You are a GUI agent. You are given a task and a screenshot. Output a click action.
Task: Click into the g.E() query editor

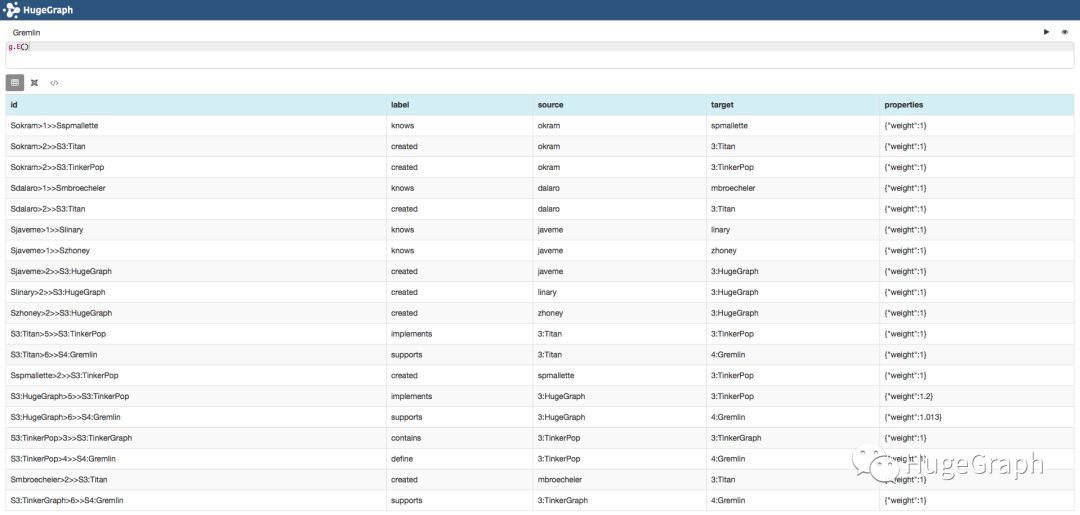coord(540,54)
